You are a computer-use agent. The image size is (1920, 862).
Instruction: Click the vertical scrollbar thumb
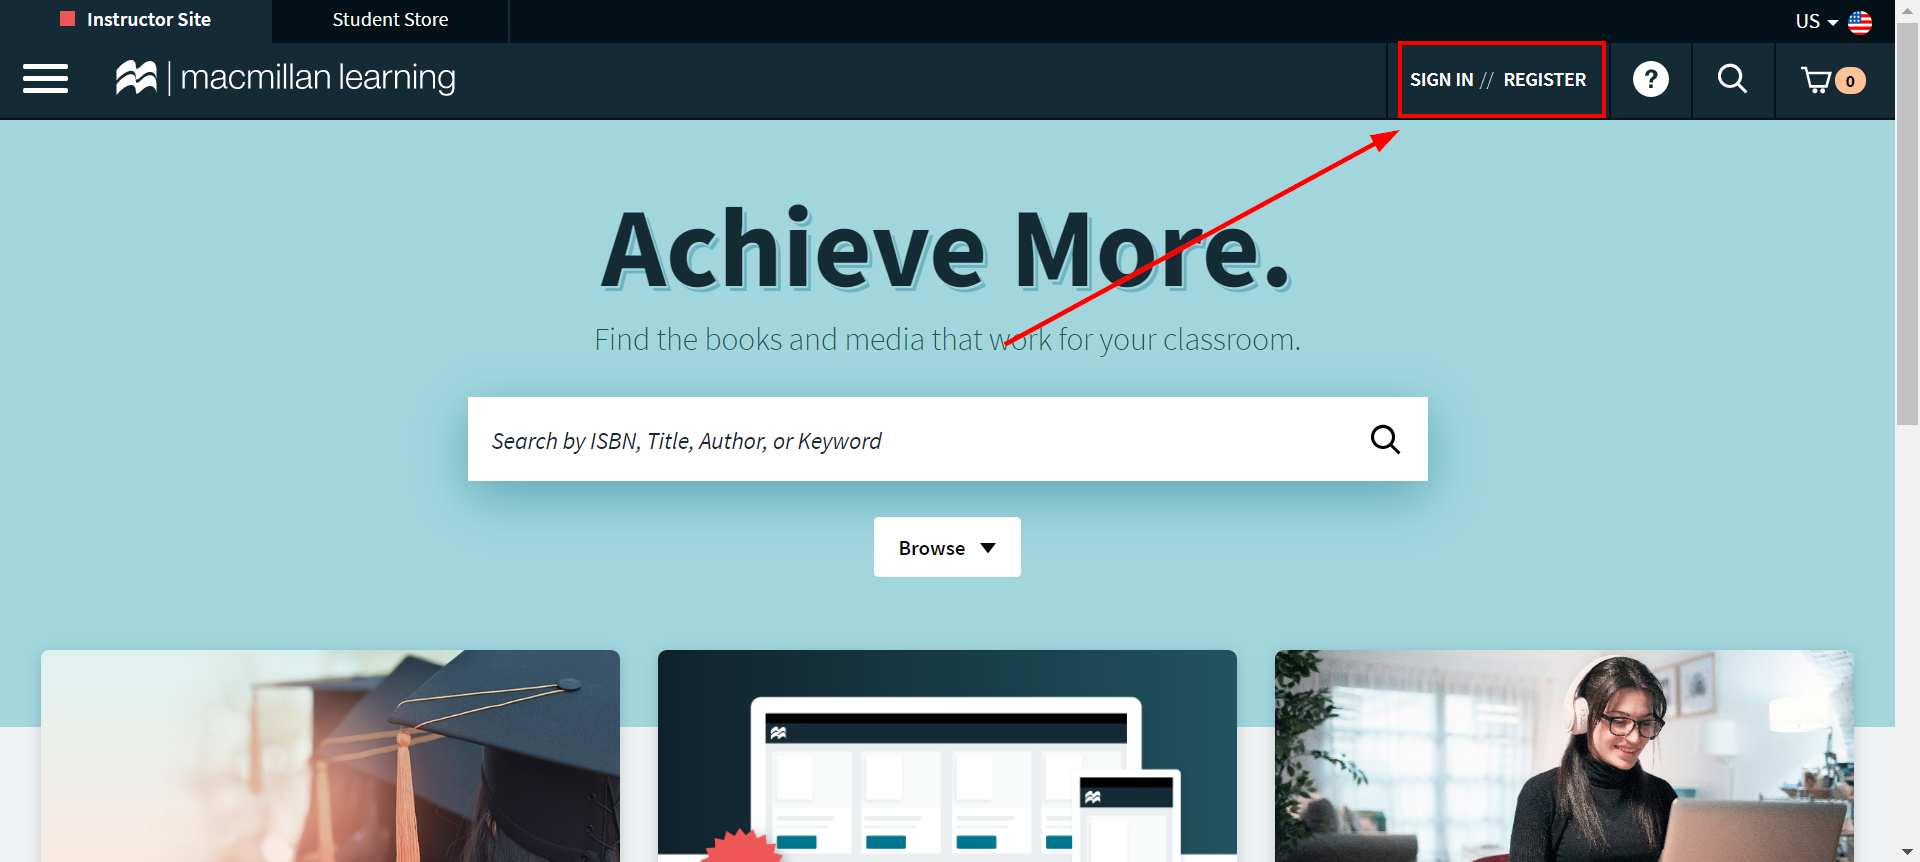pyautogui.click(x=1908, y=225)
